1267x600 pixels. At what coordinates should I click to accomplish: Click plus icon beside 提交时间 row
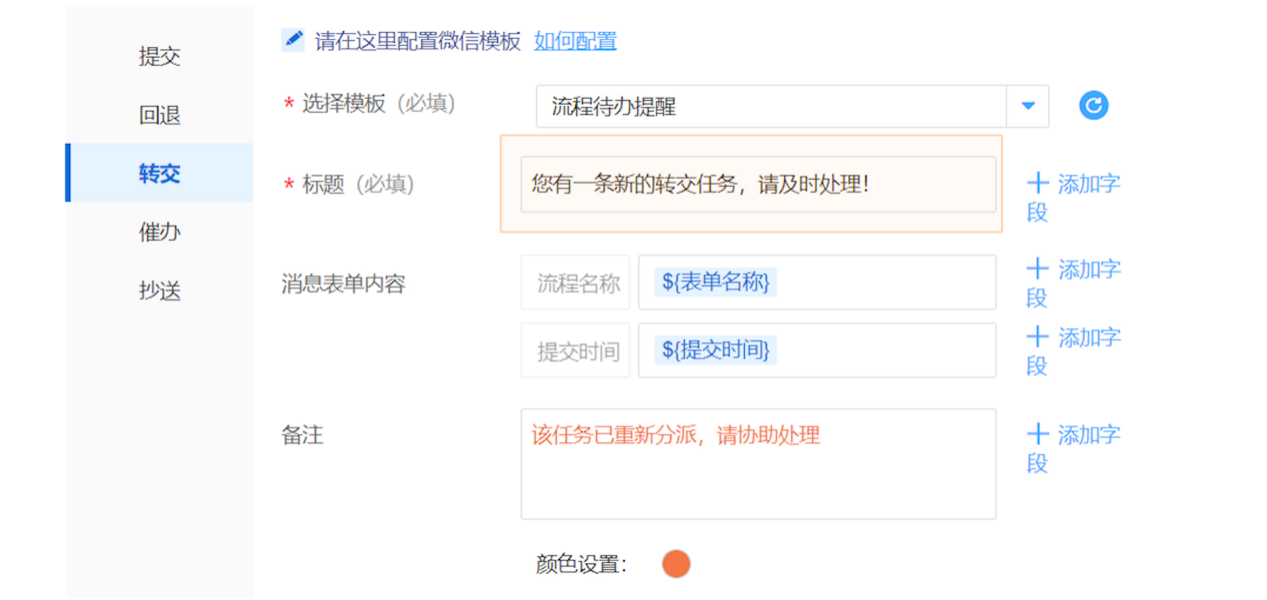pos(1038,337)
